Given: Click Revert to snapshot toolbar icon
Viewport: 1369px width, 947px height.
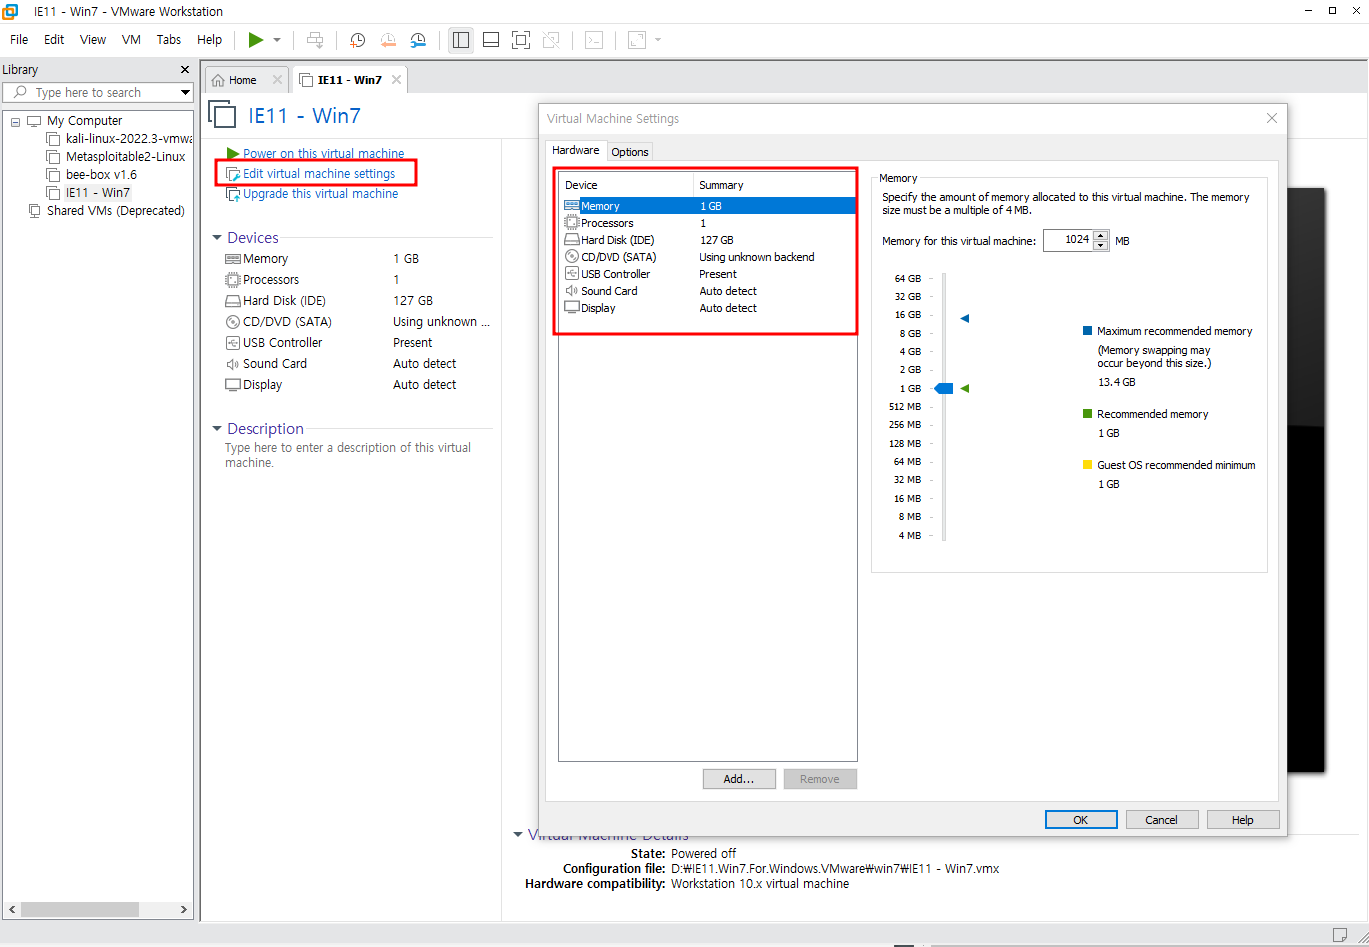Looking at the screenshot, I should coord(388,40).
